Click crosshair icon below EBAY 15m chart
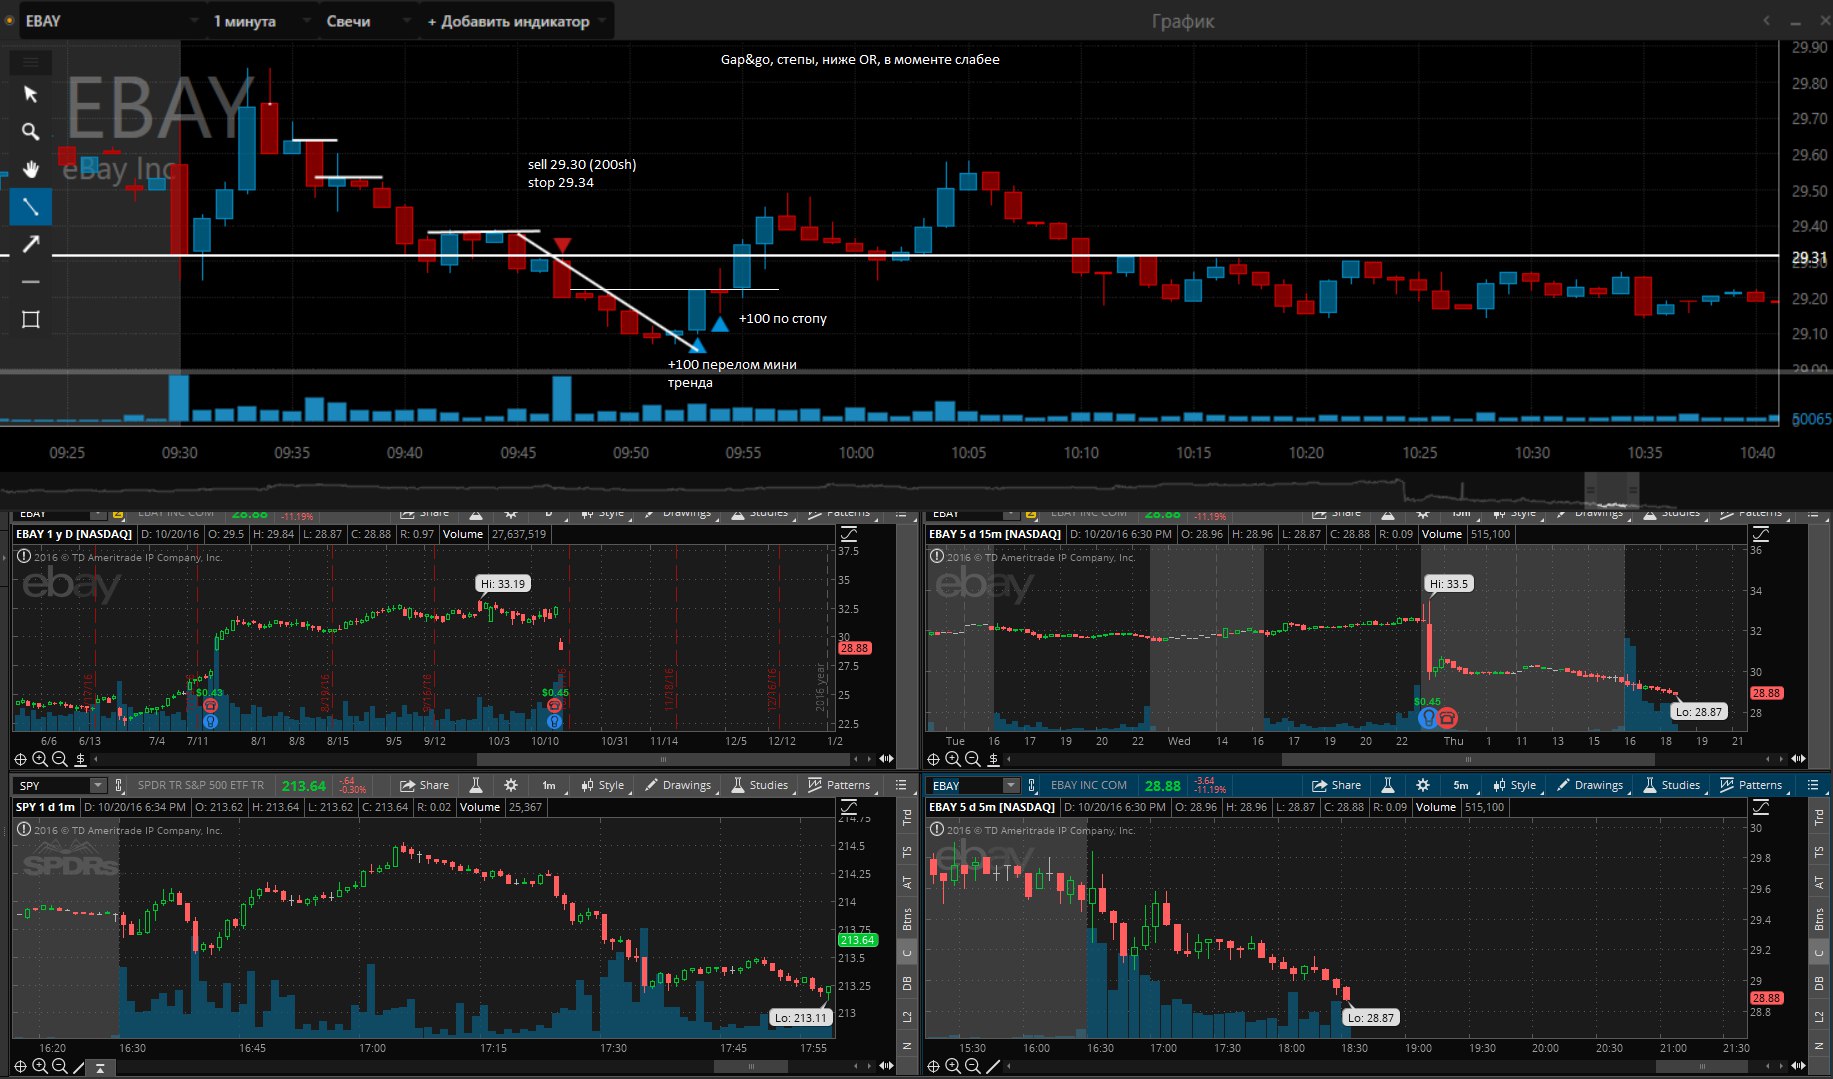 933,760
